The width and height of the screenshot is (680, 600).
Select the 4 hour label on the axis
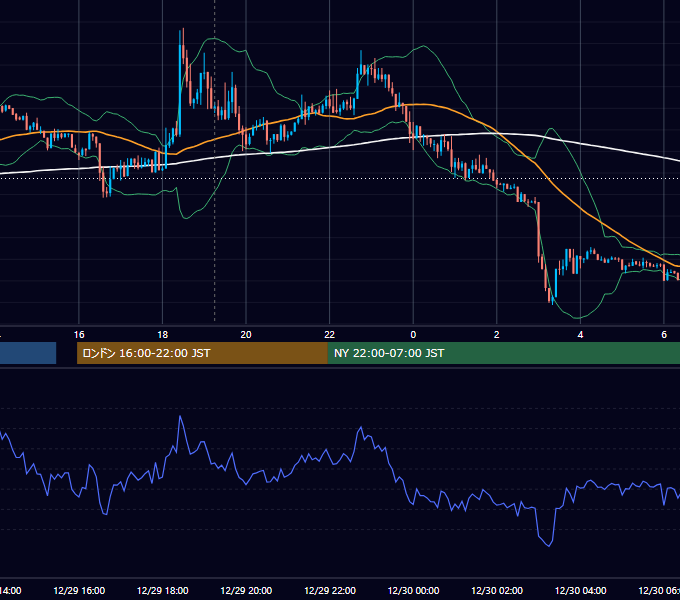pos(580,335)
